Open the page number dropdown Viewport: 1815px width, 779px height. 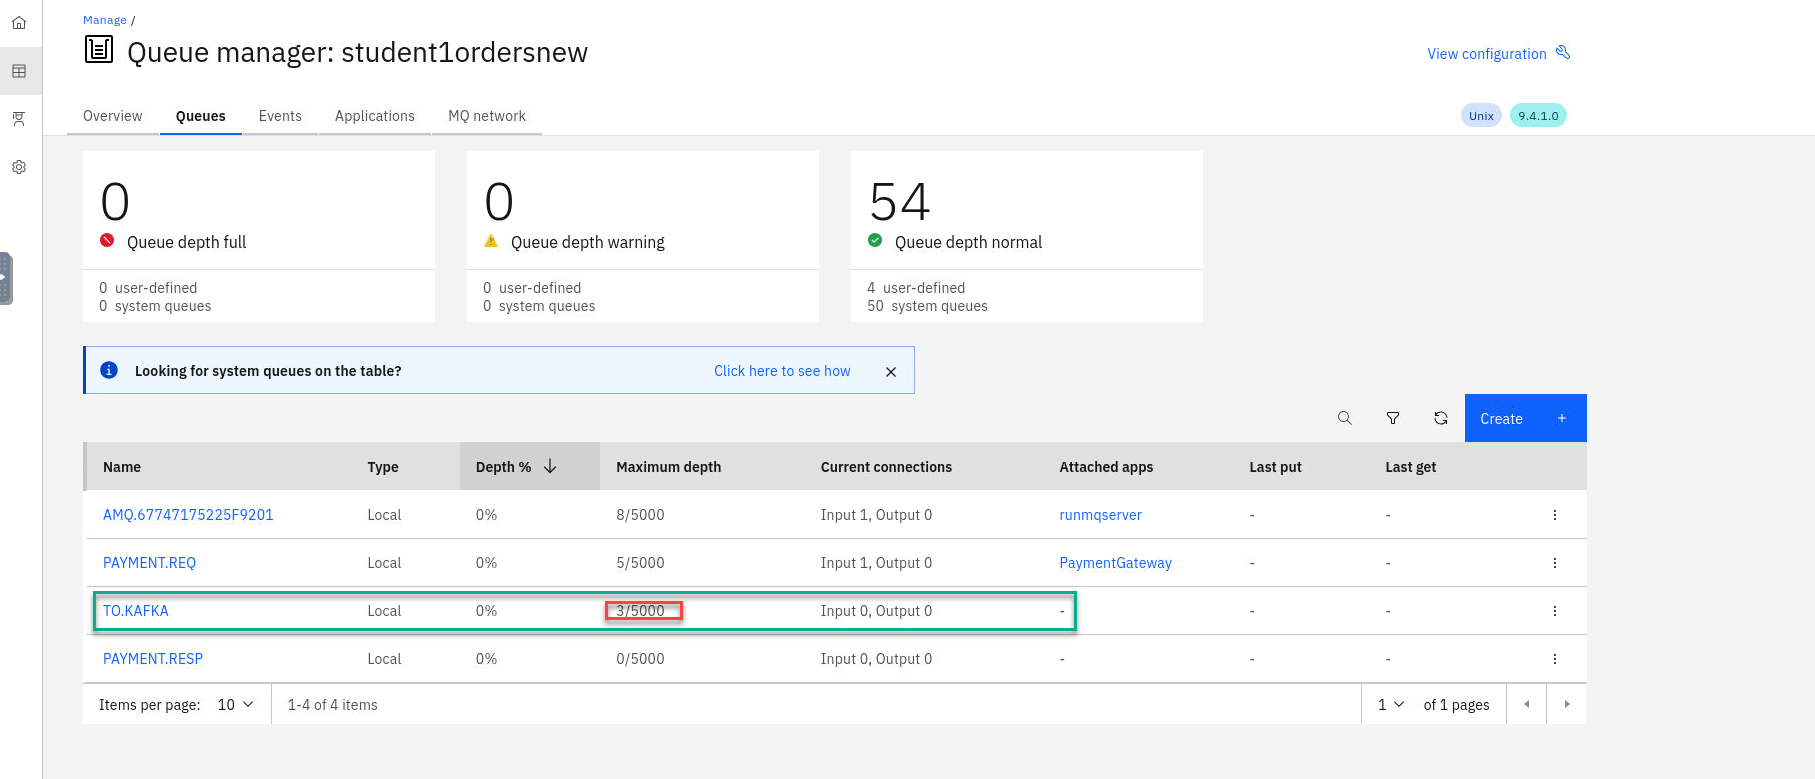click(1391, 705)
